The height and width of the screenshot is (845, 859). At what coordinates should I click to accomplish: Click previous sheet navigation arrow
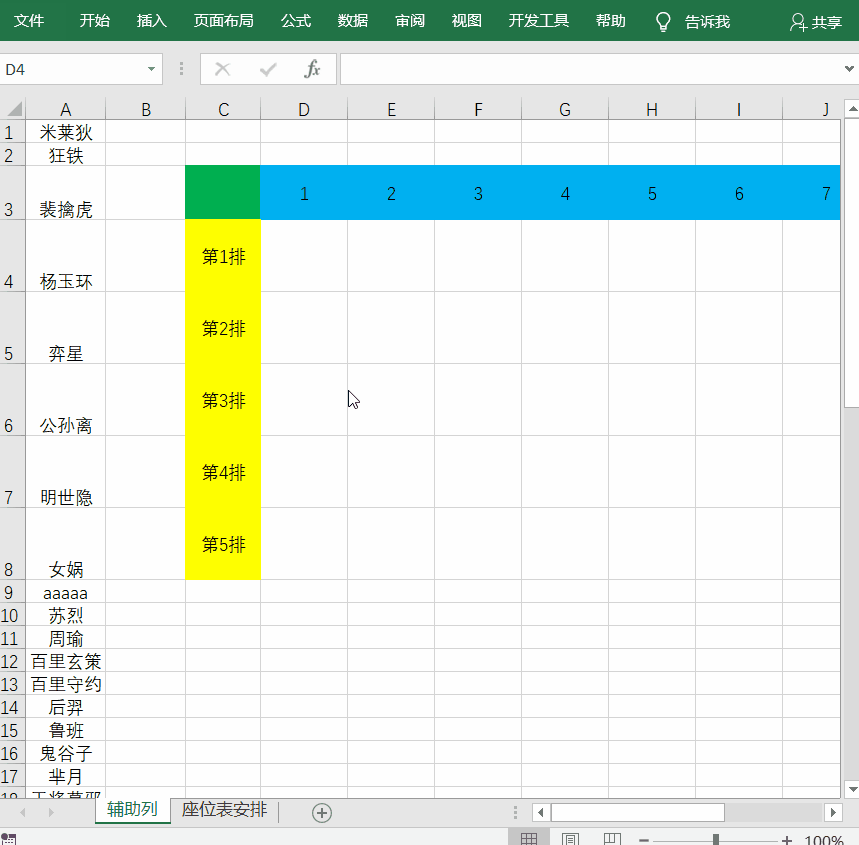(22, 812)
